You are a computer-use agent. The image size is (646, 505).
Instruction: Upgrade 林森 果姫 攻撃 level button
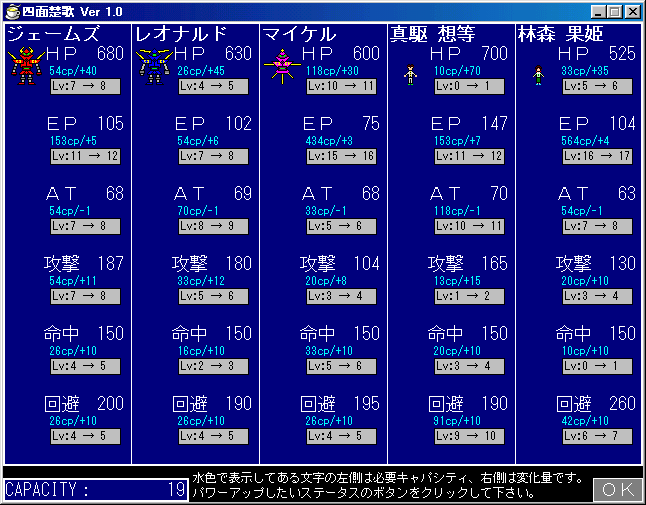pos(598,297)
